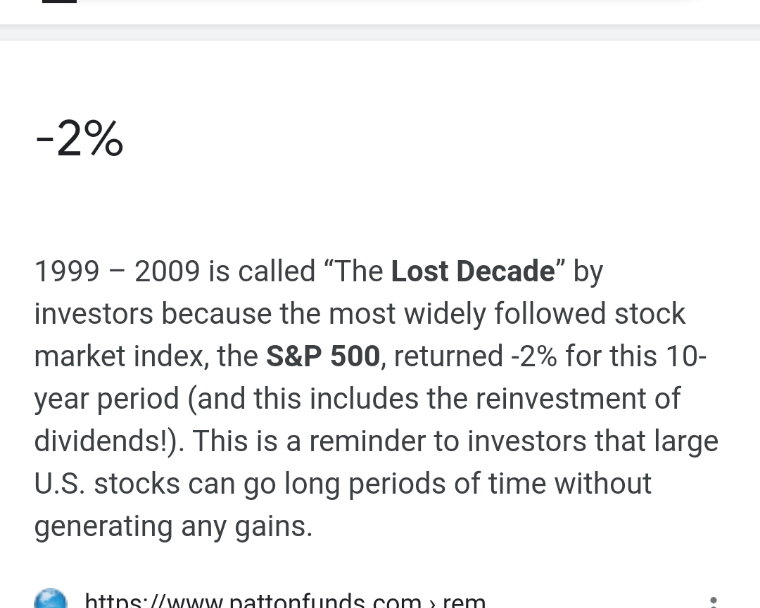The height and width of the screenshot is (608, 760).
Task: Click the black mark at top left edge
Action: pos(60,1)
